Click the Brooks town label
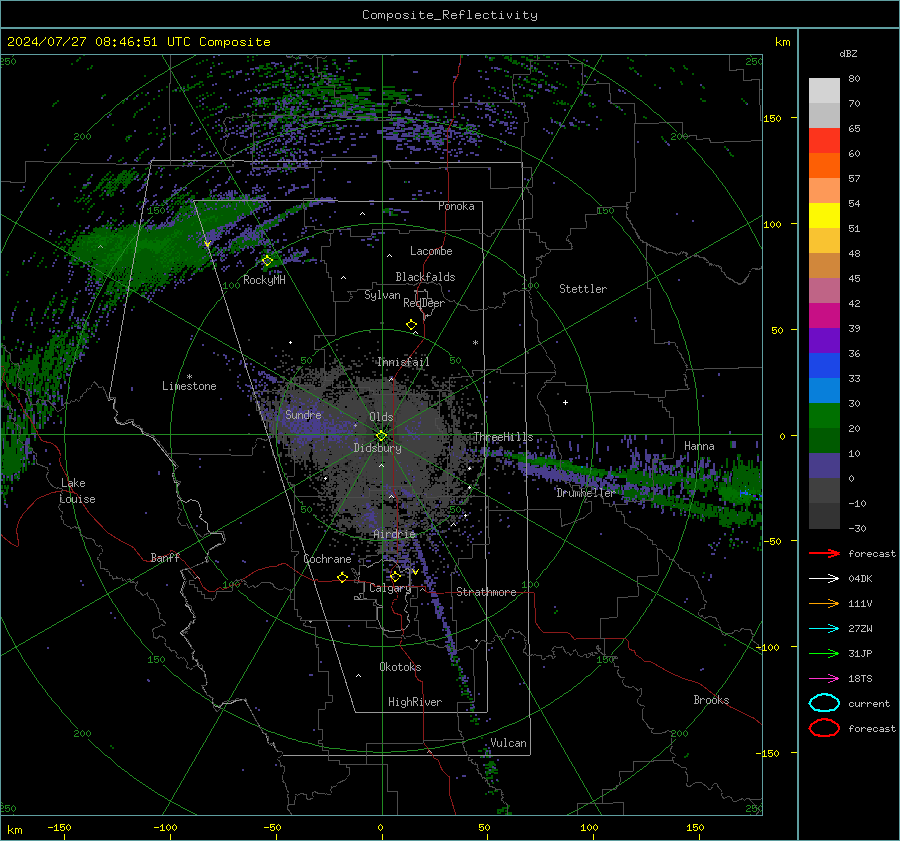 711,700
